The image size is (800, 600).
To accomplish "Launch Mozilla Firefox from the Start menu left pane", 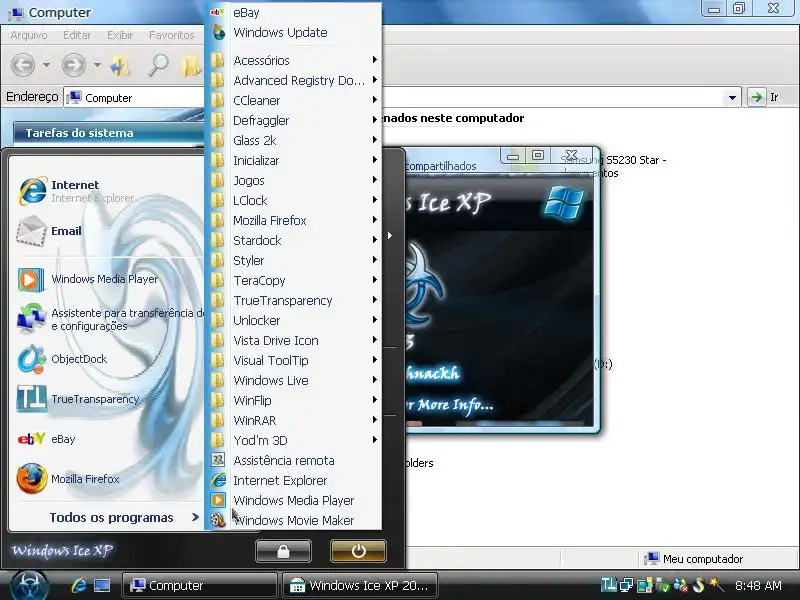I will 68,479.
